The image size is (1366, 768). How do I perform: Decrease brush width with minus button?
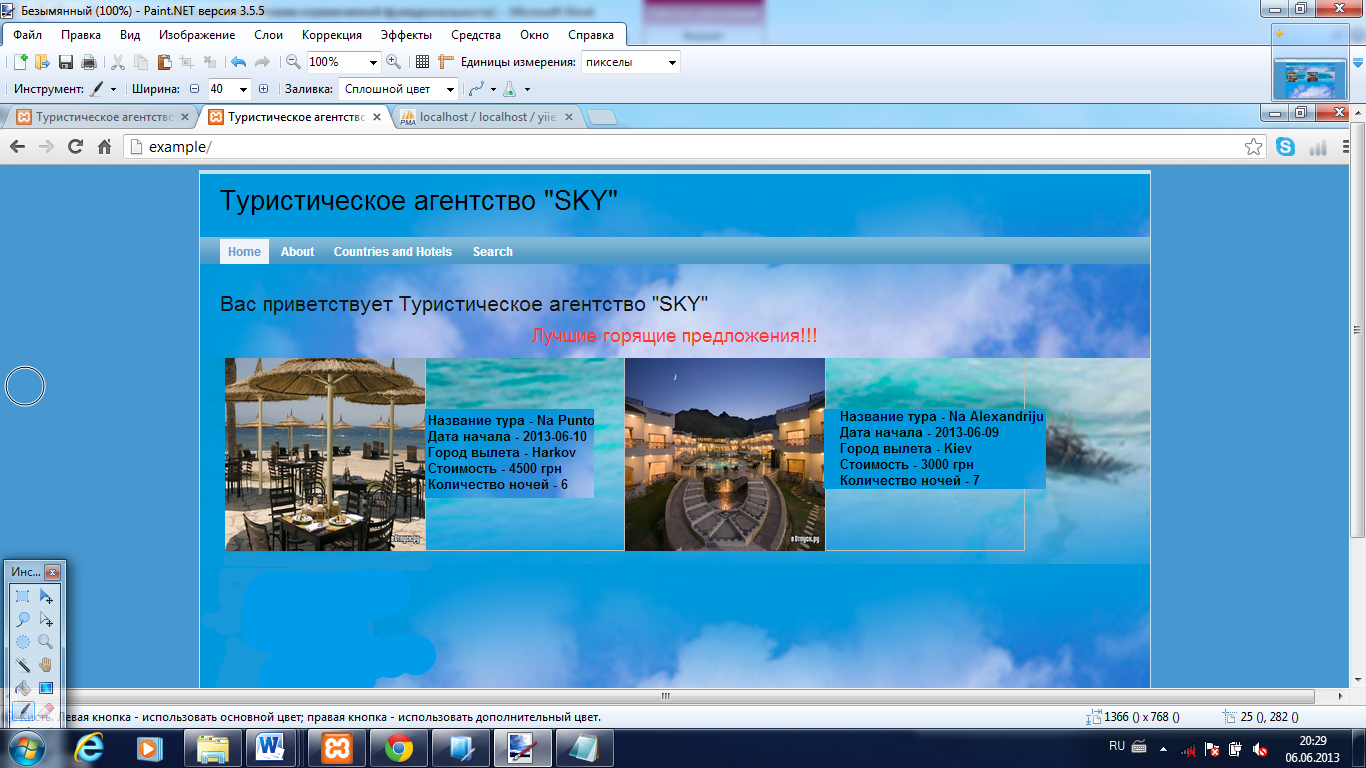(195, 89)
